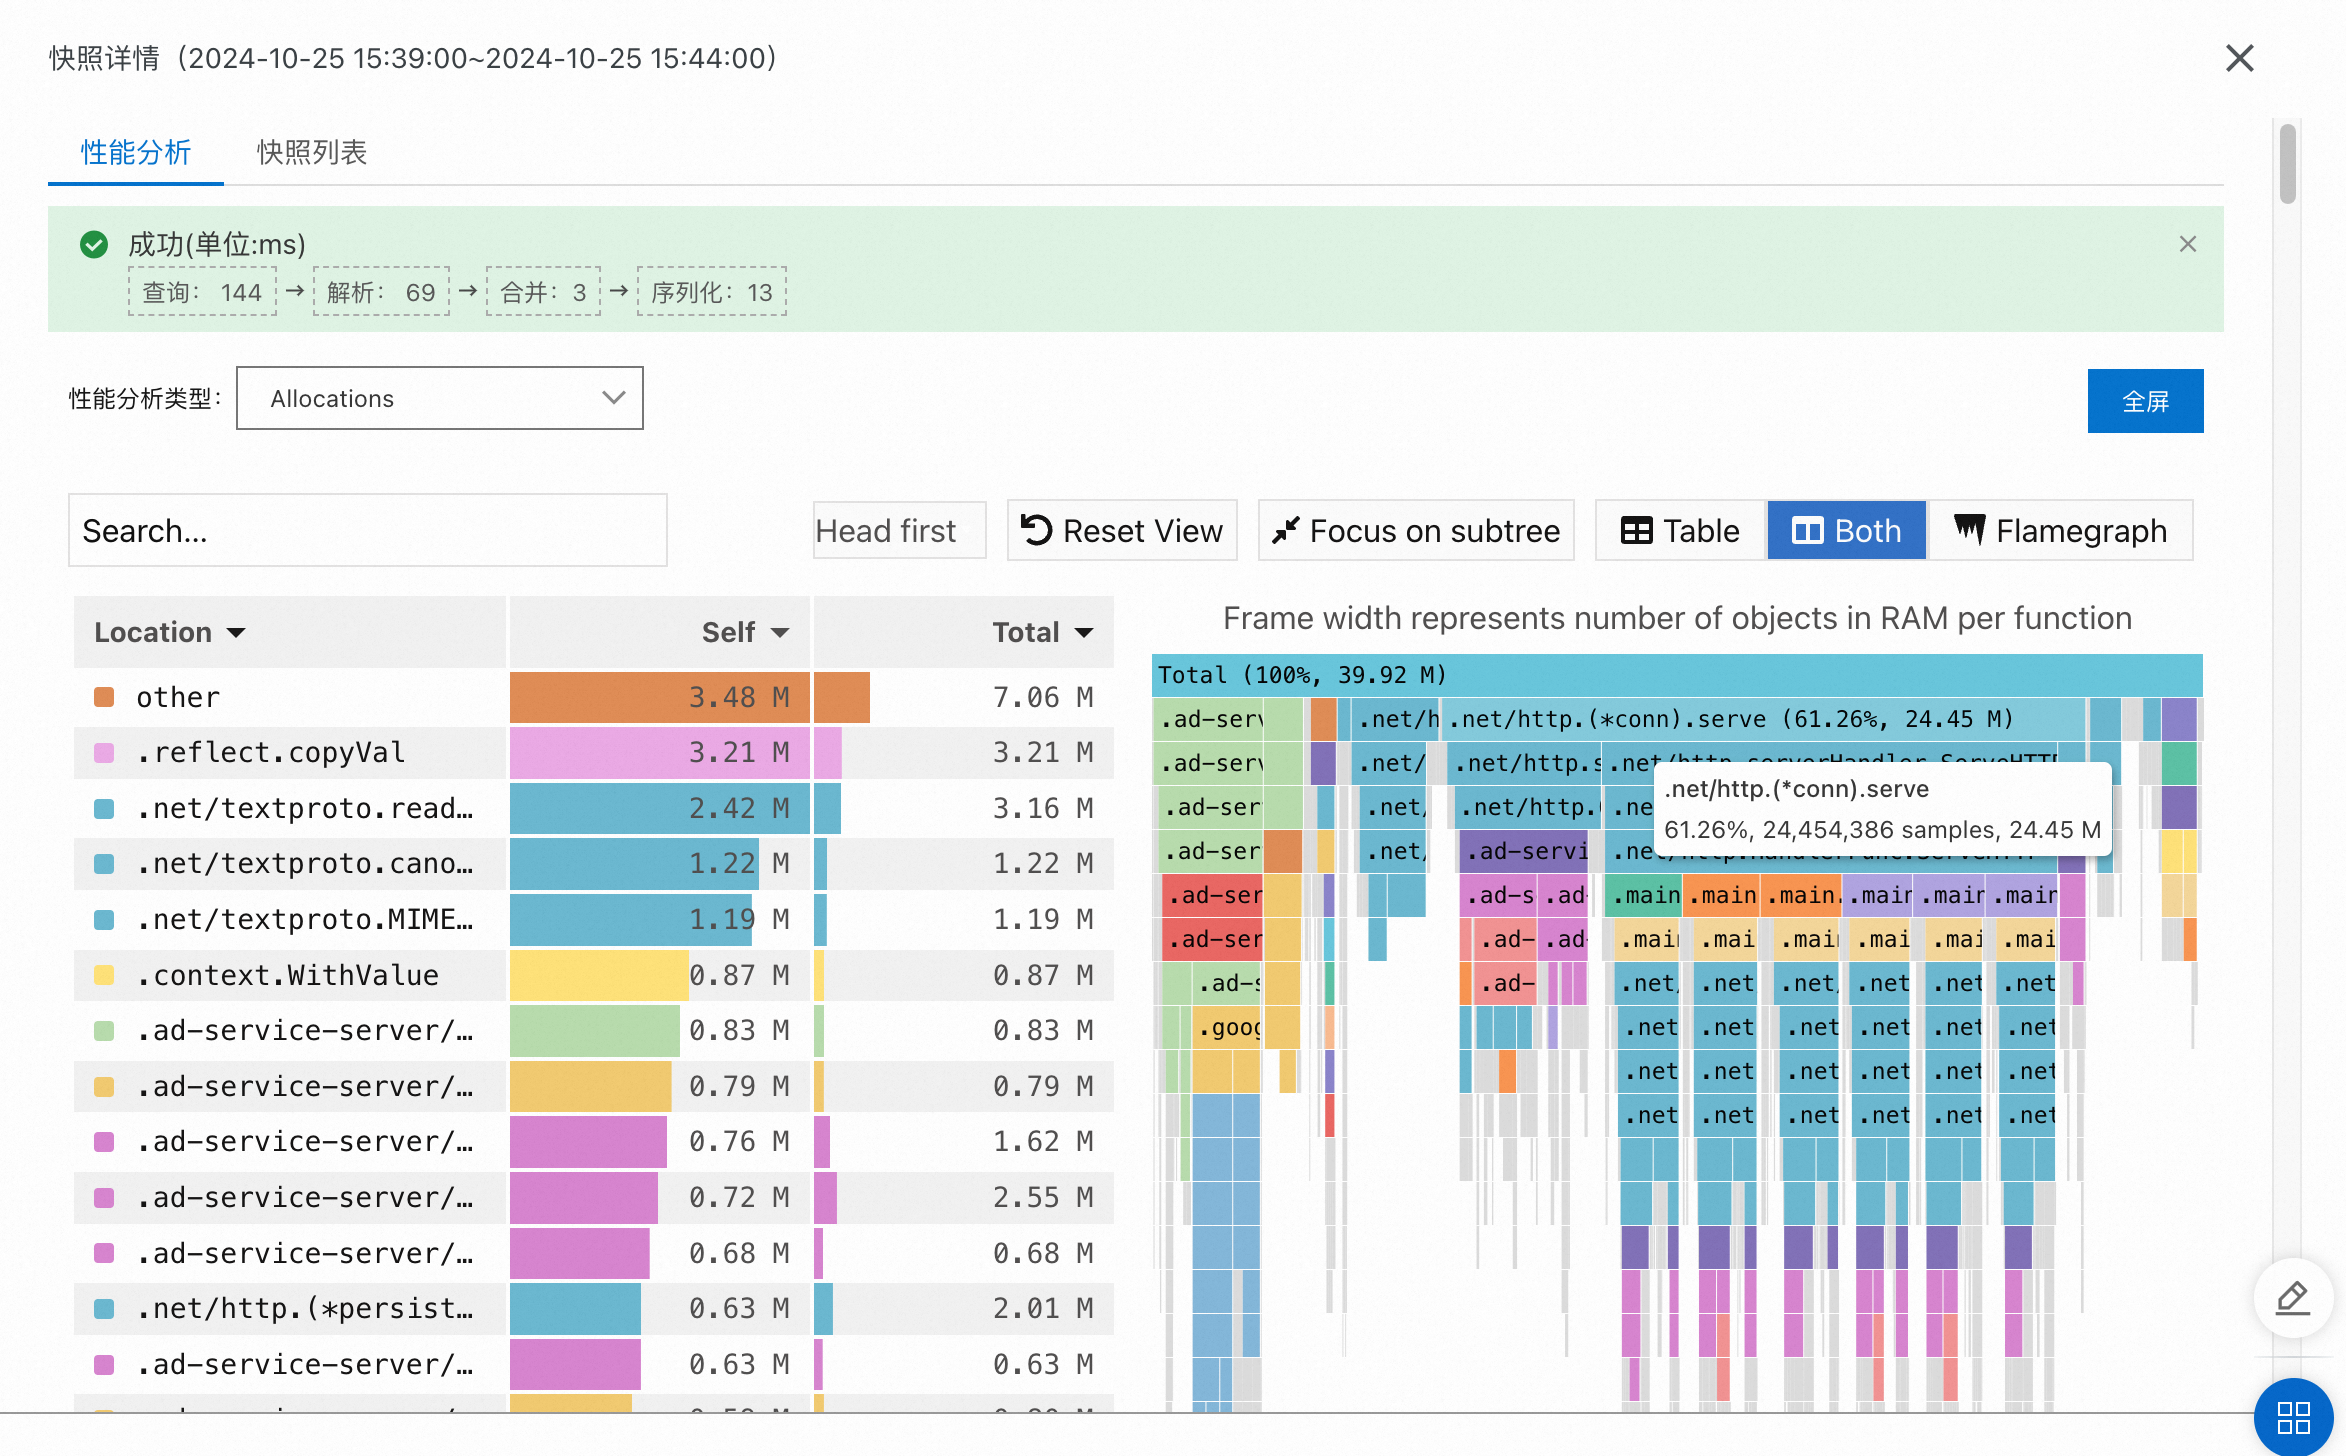Dismiss the green success banner
2346x1456 pixels.
(x=2188, y=244)
